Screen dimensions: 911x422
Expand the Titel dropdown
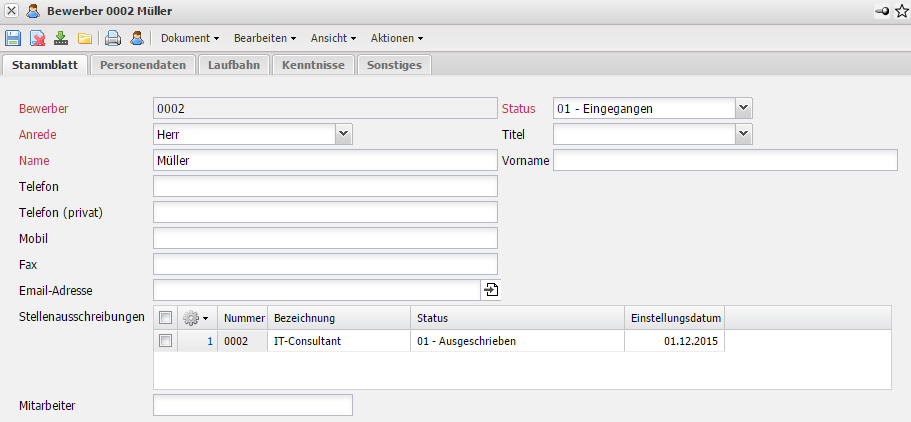point(742,133)
